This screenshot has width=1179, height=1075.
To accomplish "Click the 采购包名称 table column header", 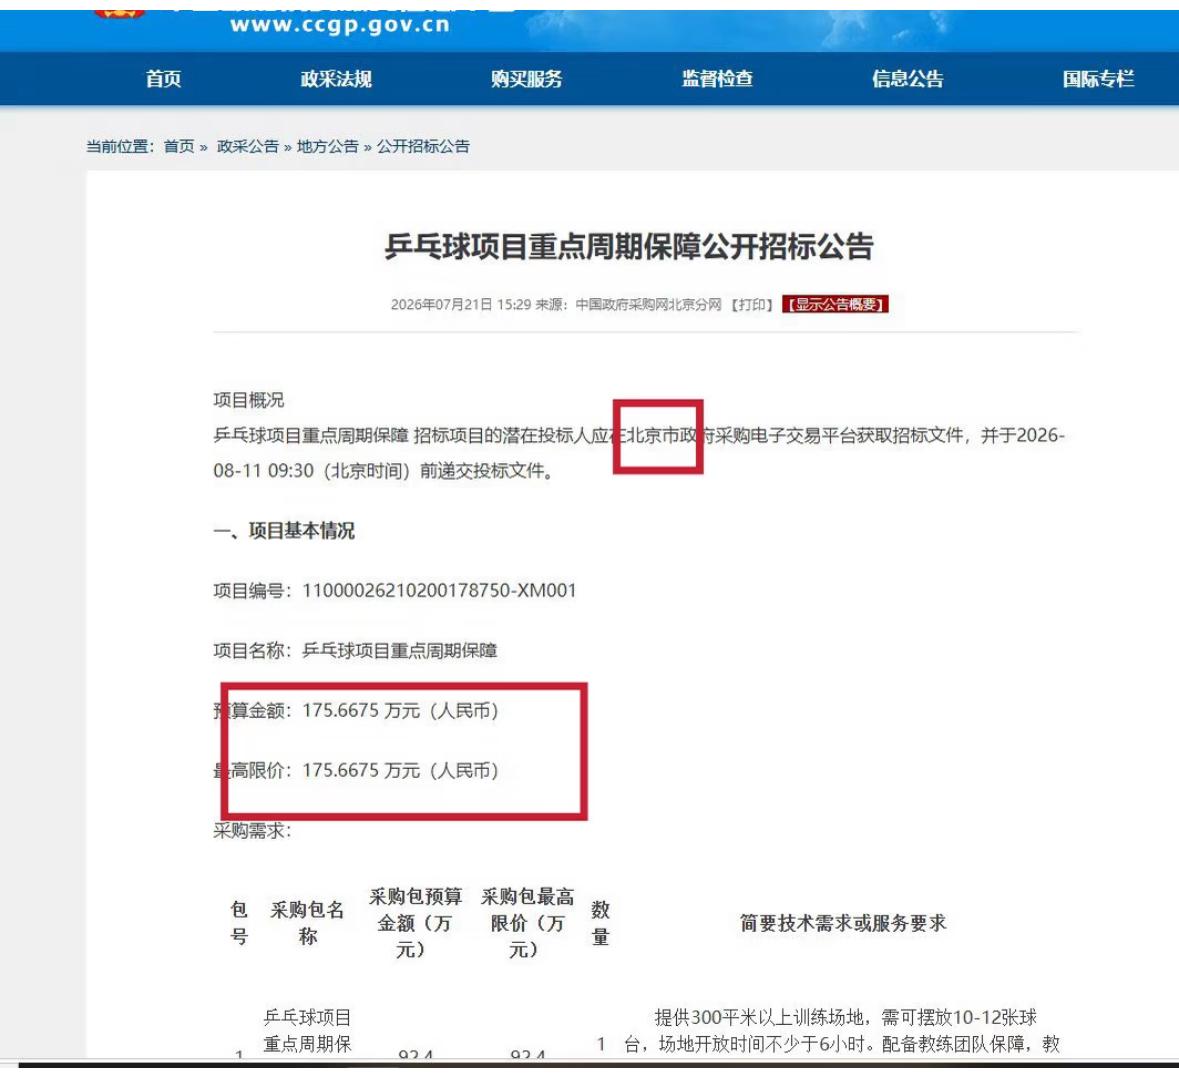I will tap(308, 923).
